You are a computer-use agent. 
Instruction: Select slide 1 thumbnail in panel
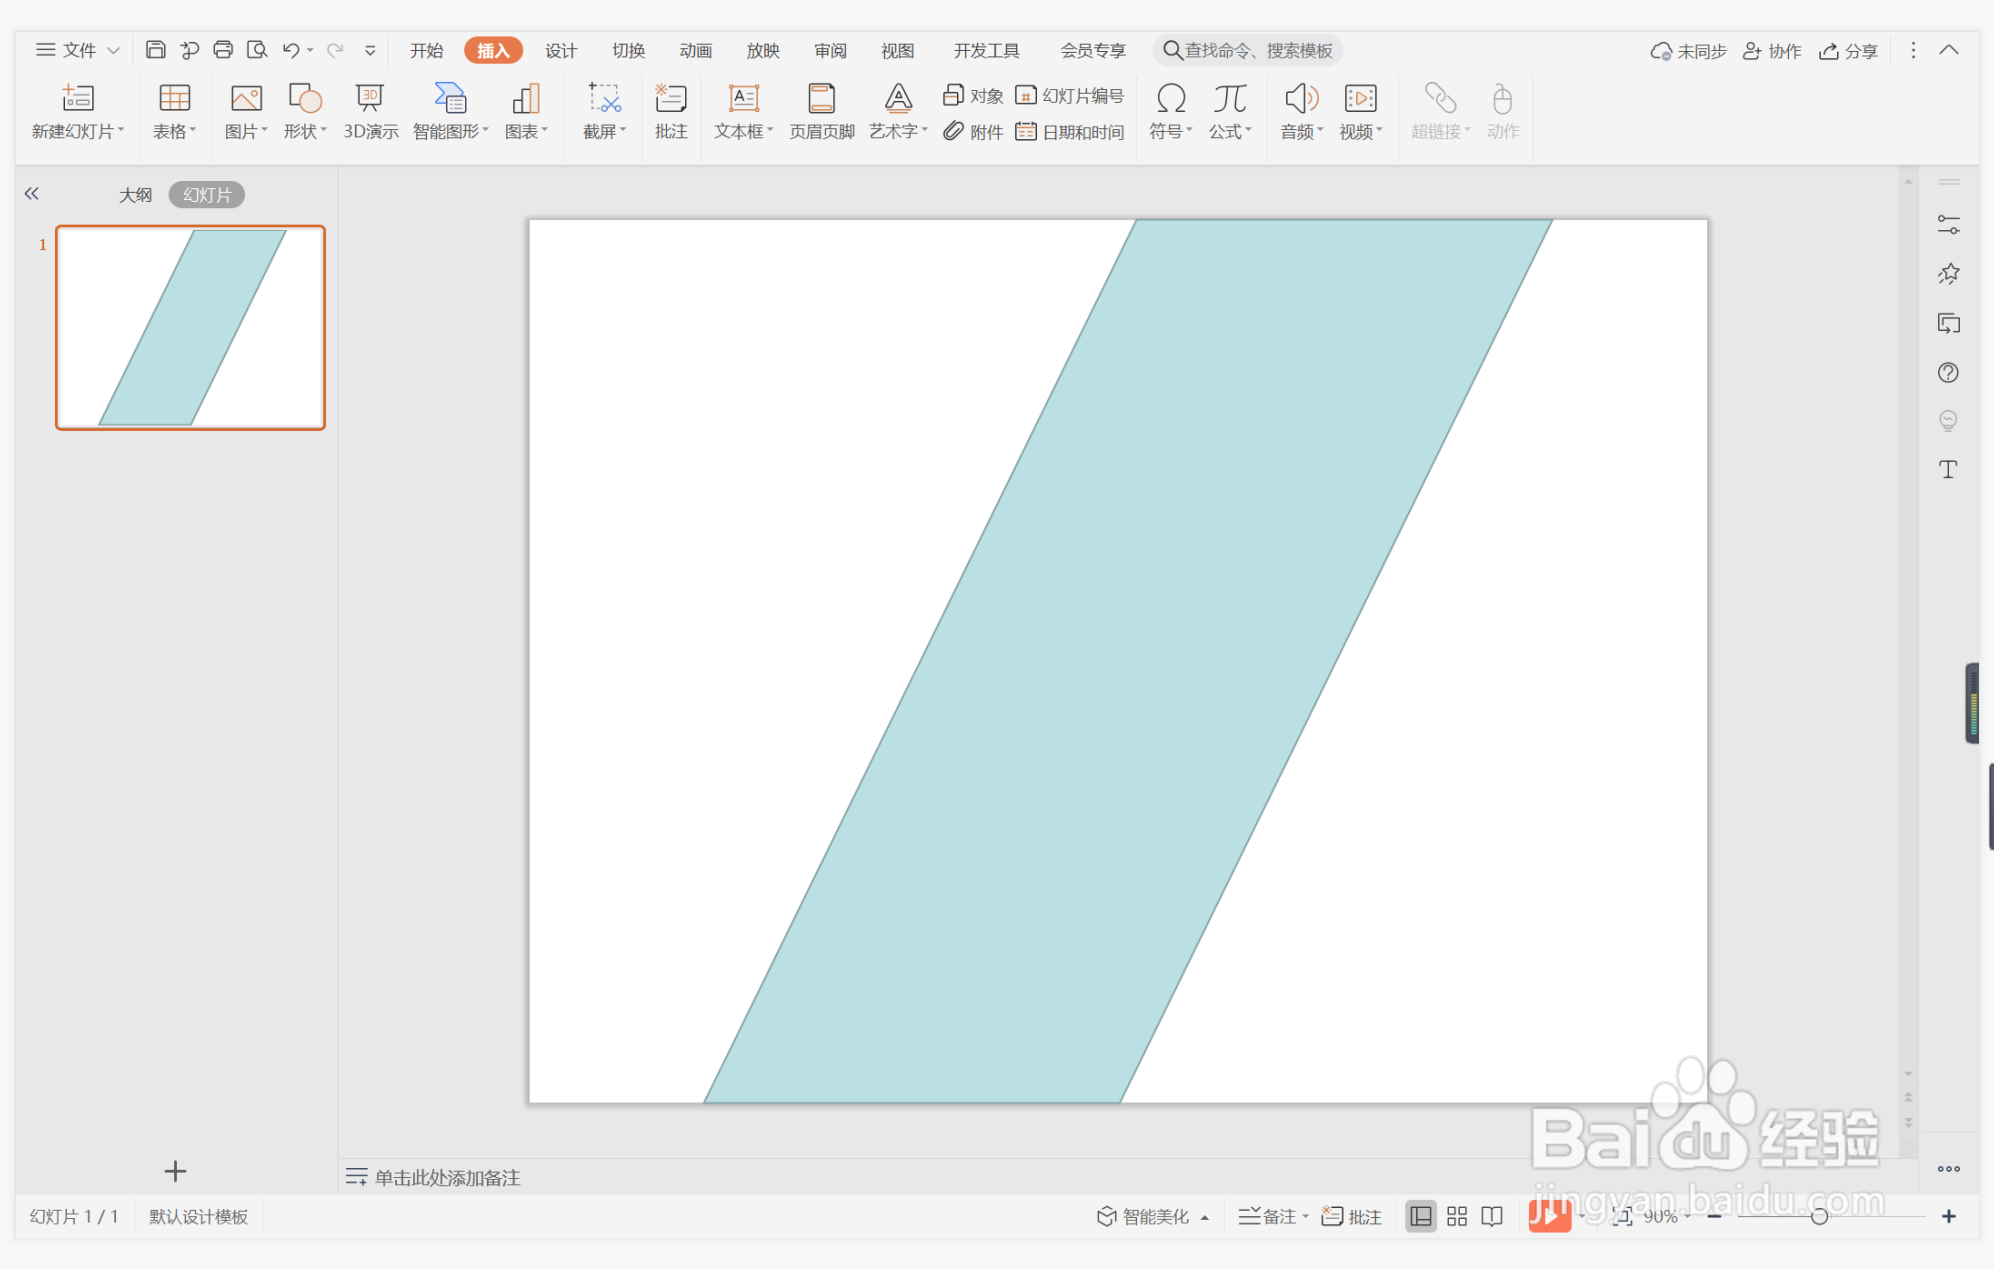point(190,327)
